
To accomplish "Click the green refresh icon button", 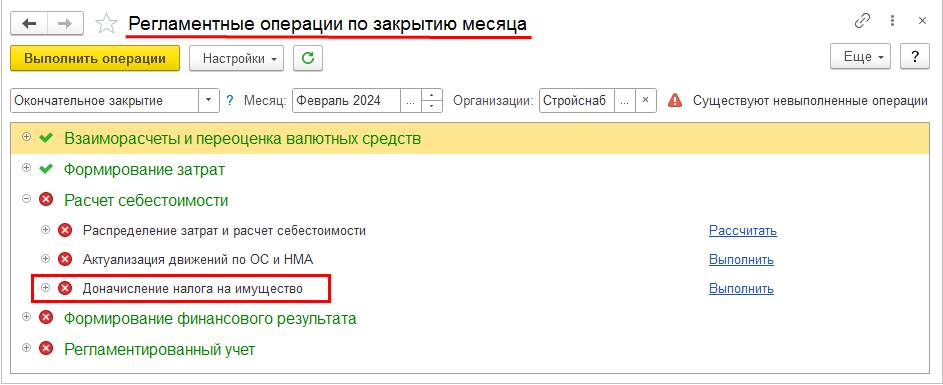I will (308, 58).
